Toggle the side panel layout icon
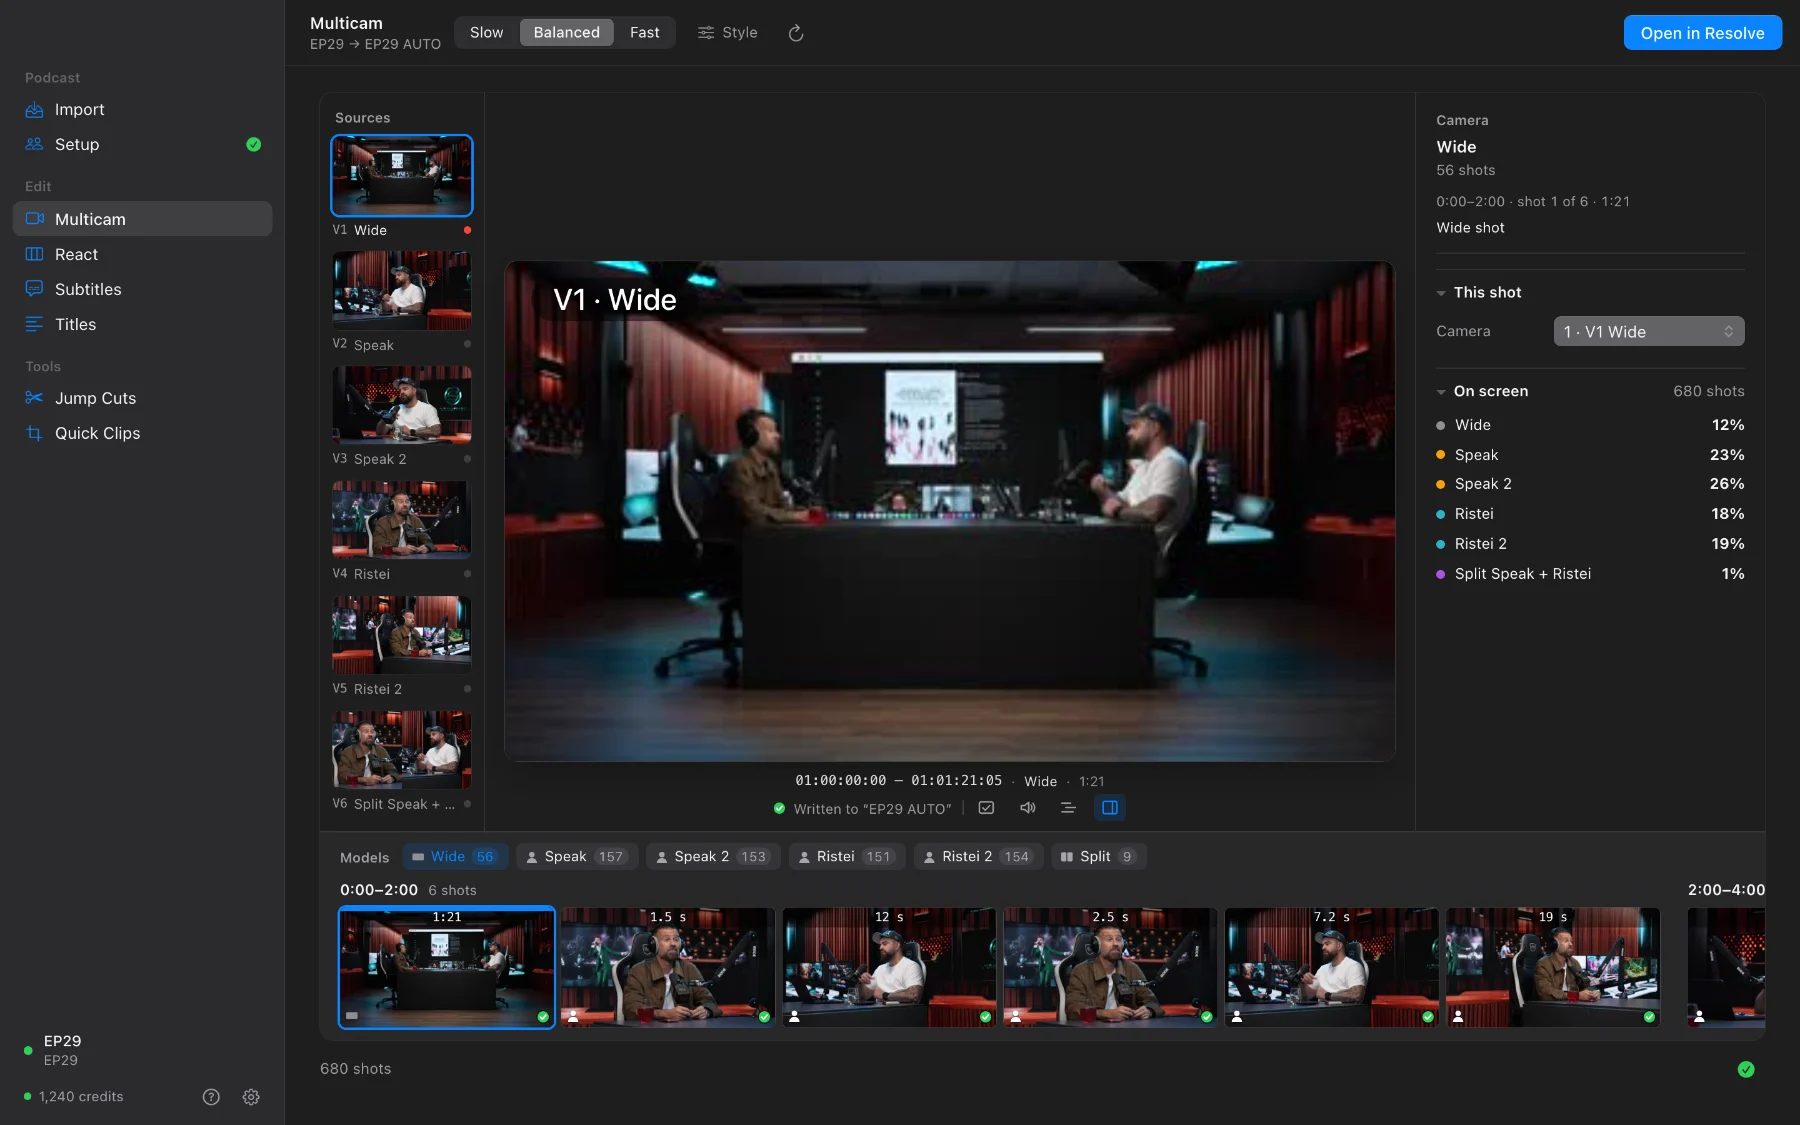Viewport: 1800px width, 1125px height. pyautogui.click(x=1110, y=808)
